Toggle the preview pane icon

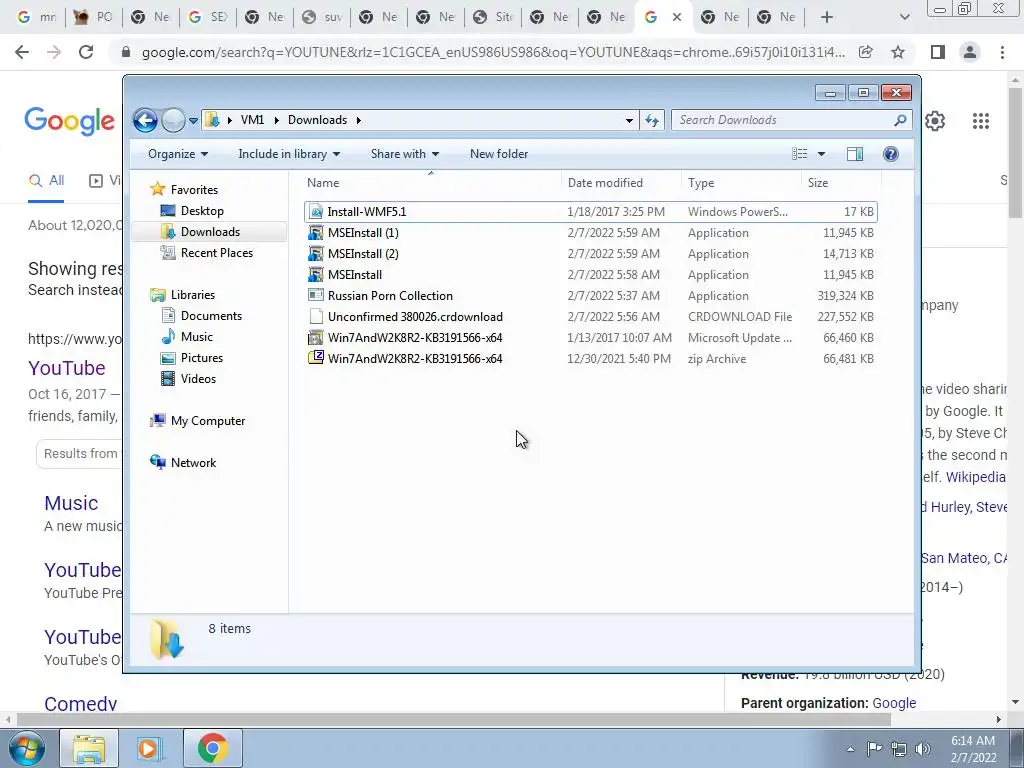[854, 154]
